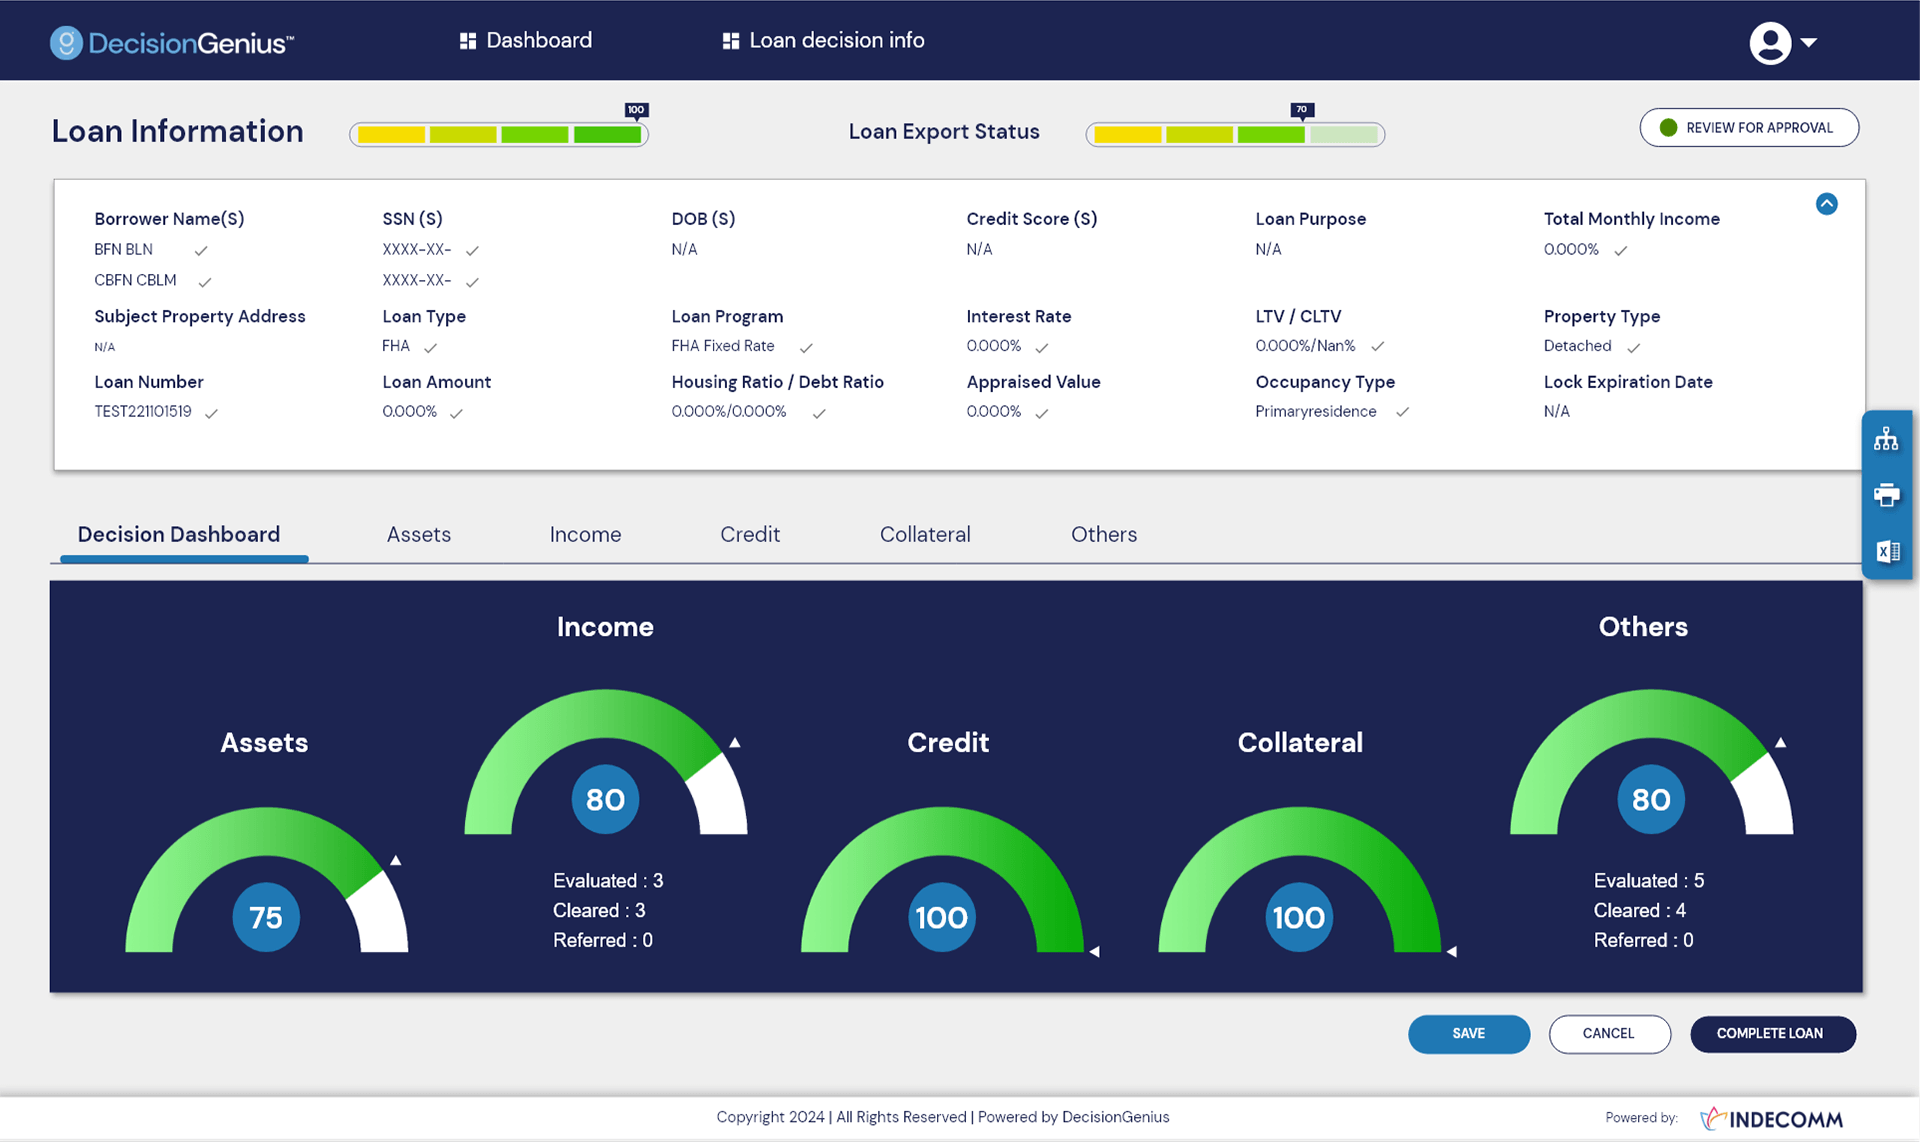Collapse the Loan Information panel with the chevron
This screenshot has width=1920, height=1142.
point(1827,203)
